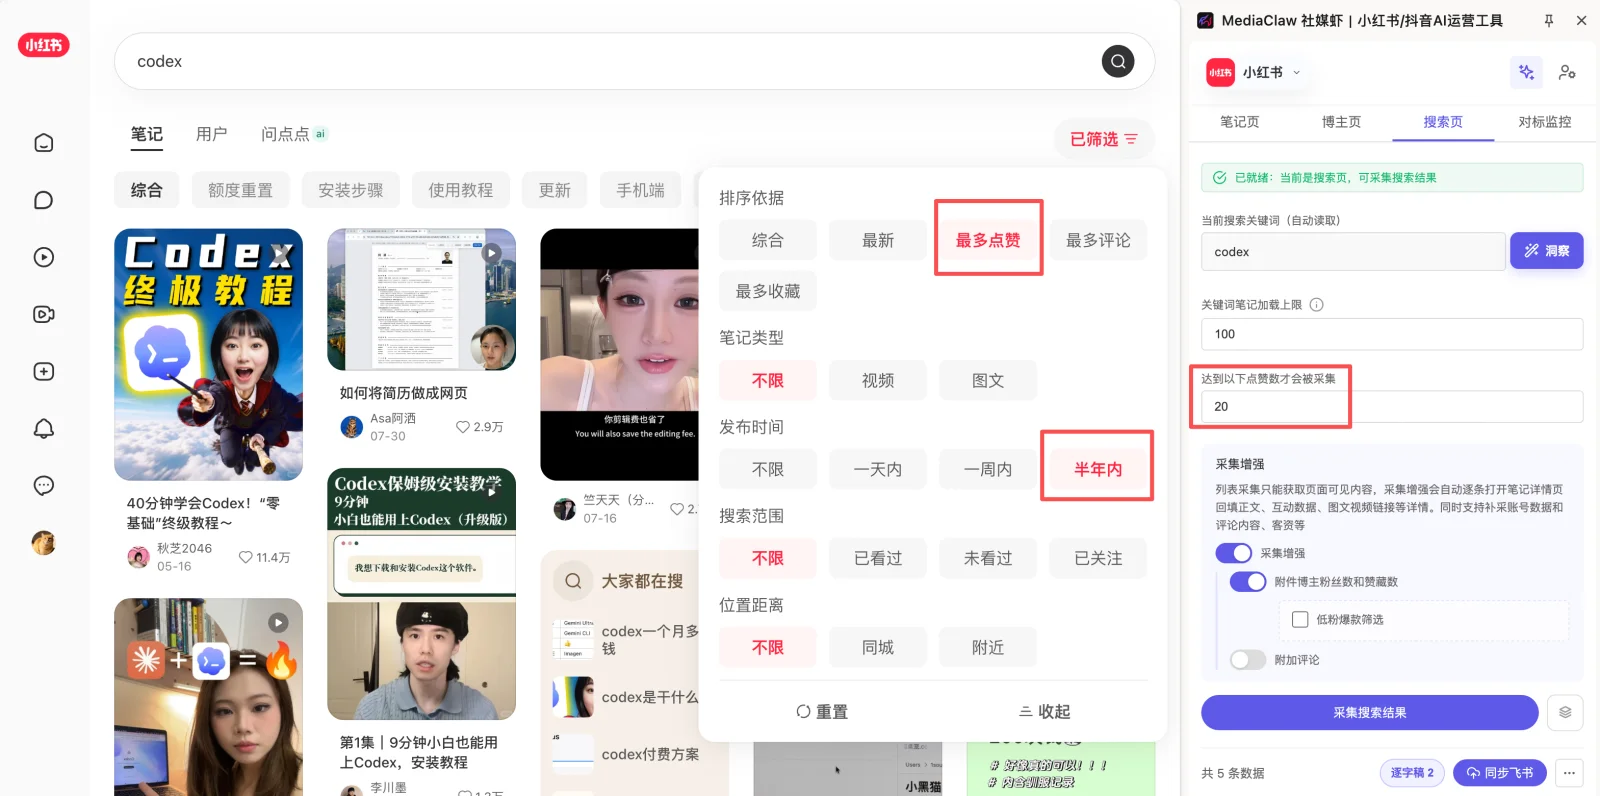
Task: Click the 秋芝2046 author avatar
Action: click(x=139, y=557)
